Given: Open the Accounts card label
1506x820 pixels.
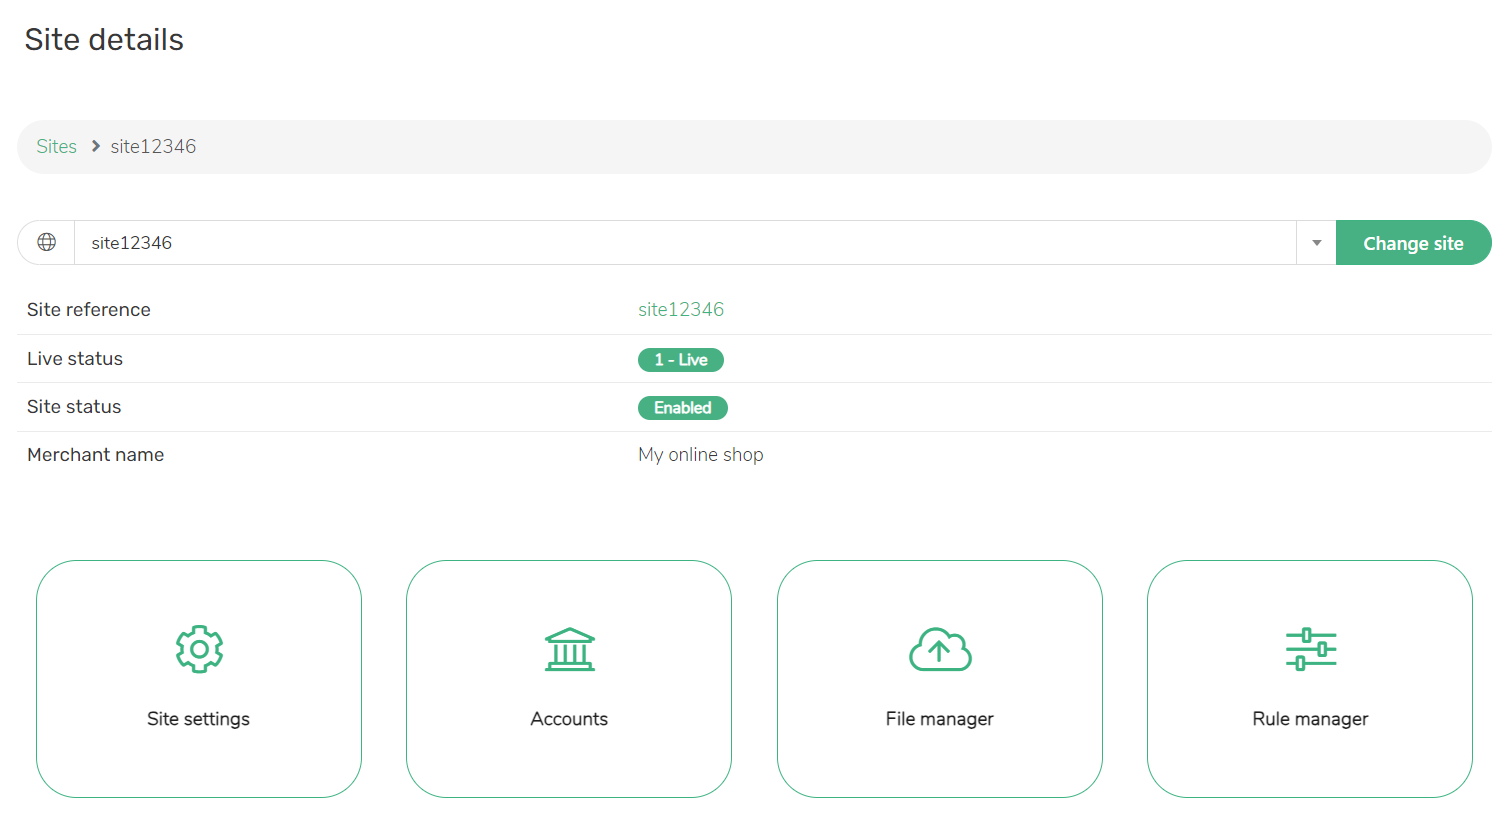Looking at the screenshot, I should click(569, 719).
